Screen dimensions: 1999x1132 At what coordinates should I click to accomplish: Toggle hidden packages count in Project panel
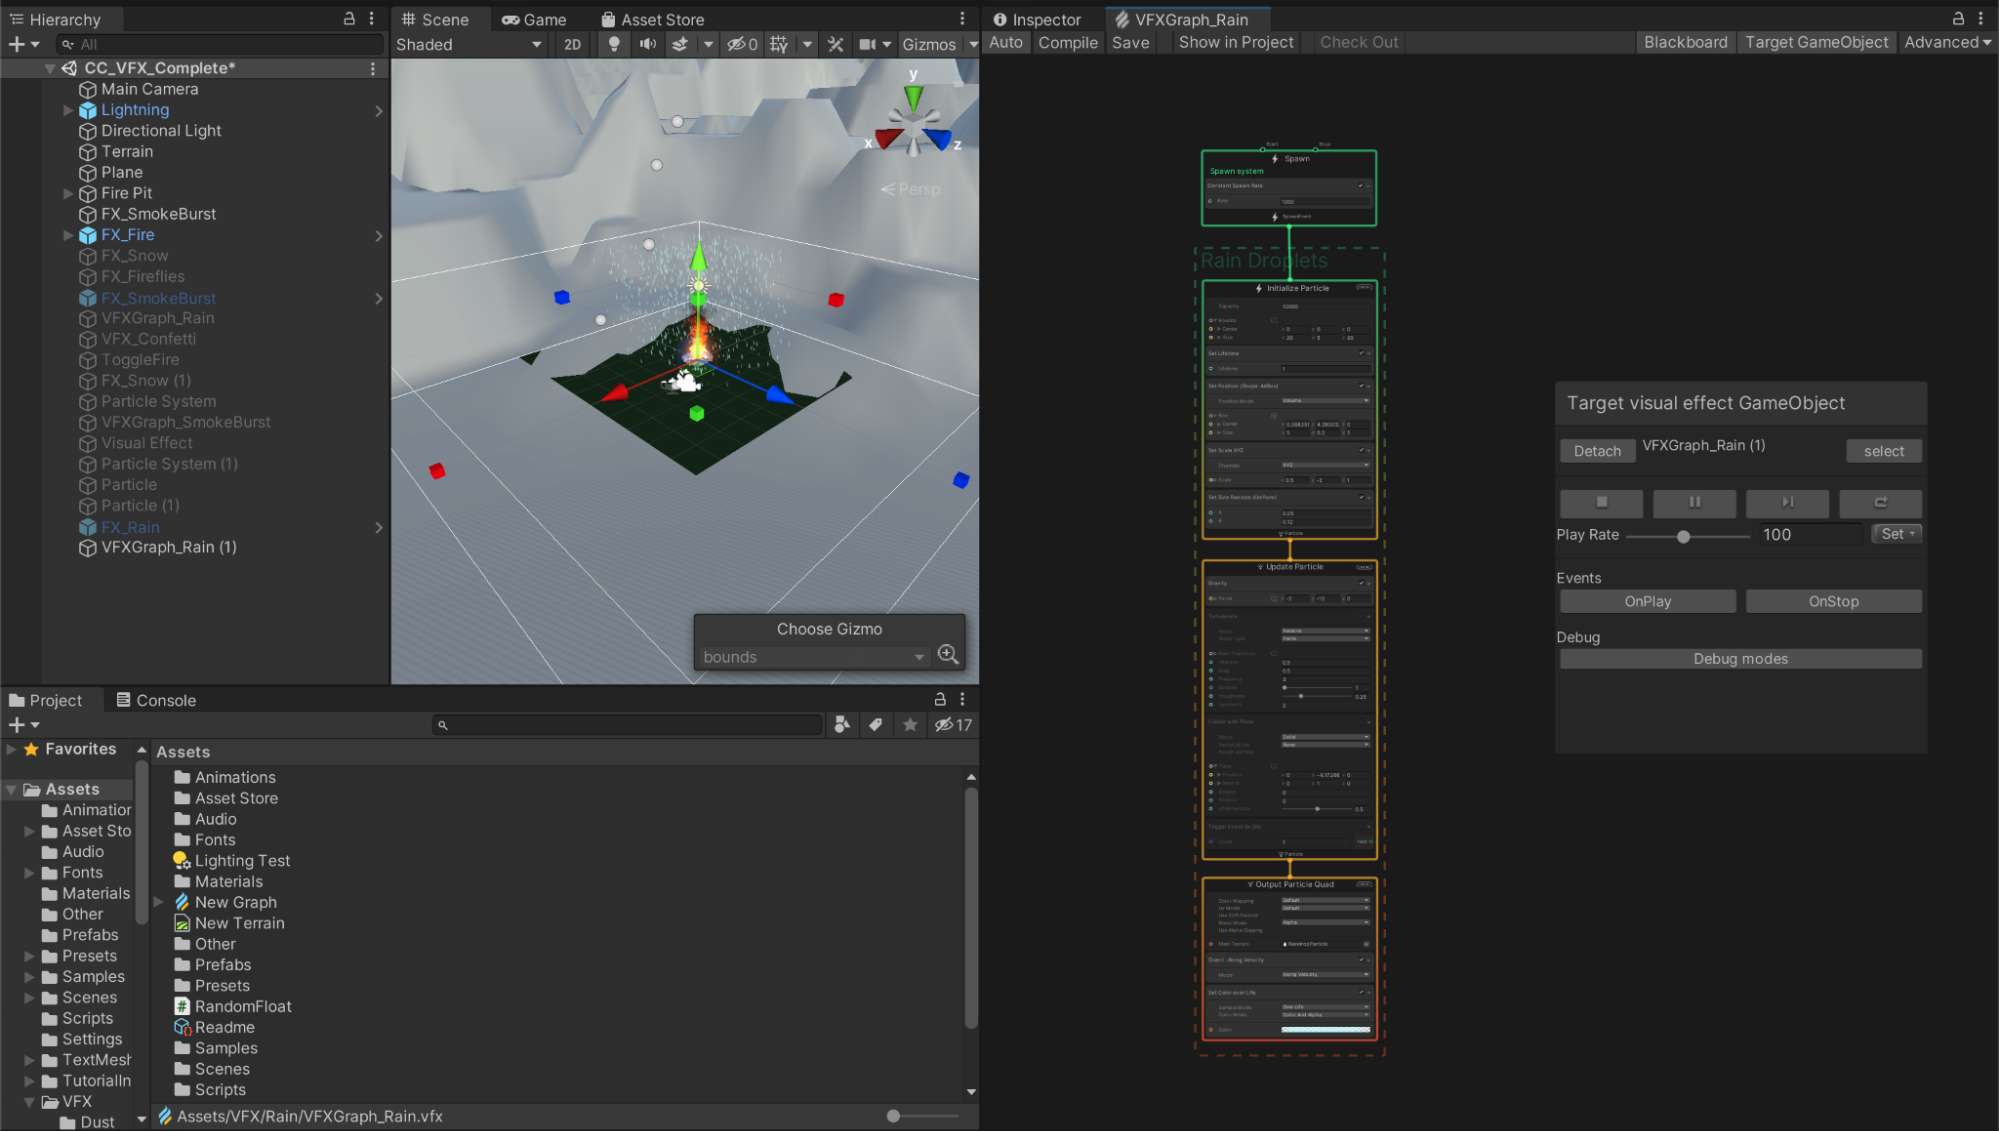pos(953,725)
